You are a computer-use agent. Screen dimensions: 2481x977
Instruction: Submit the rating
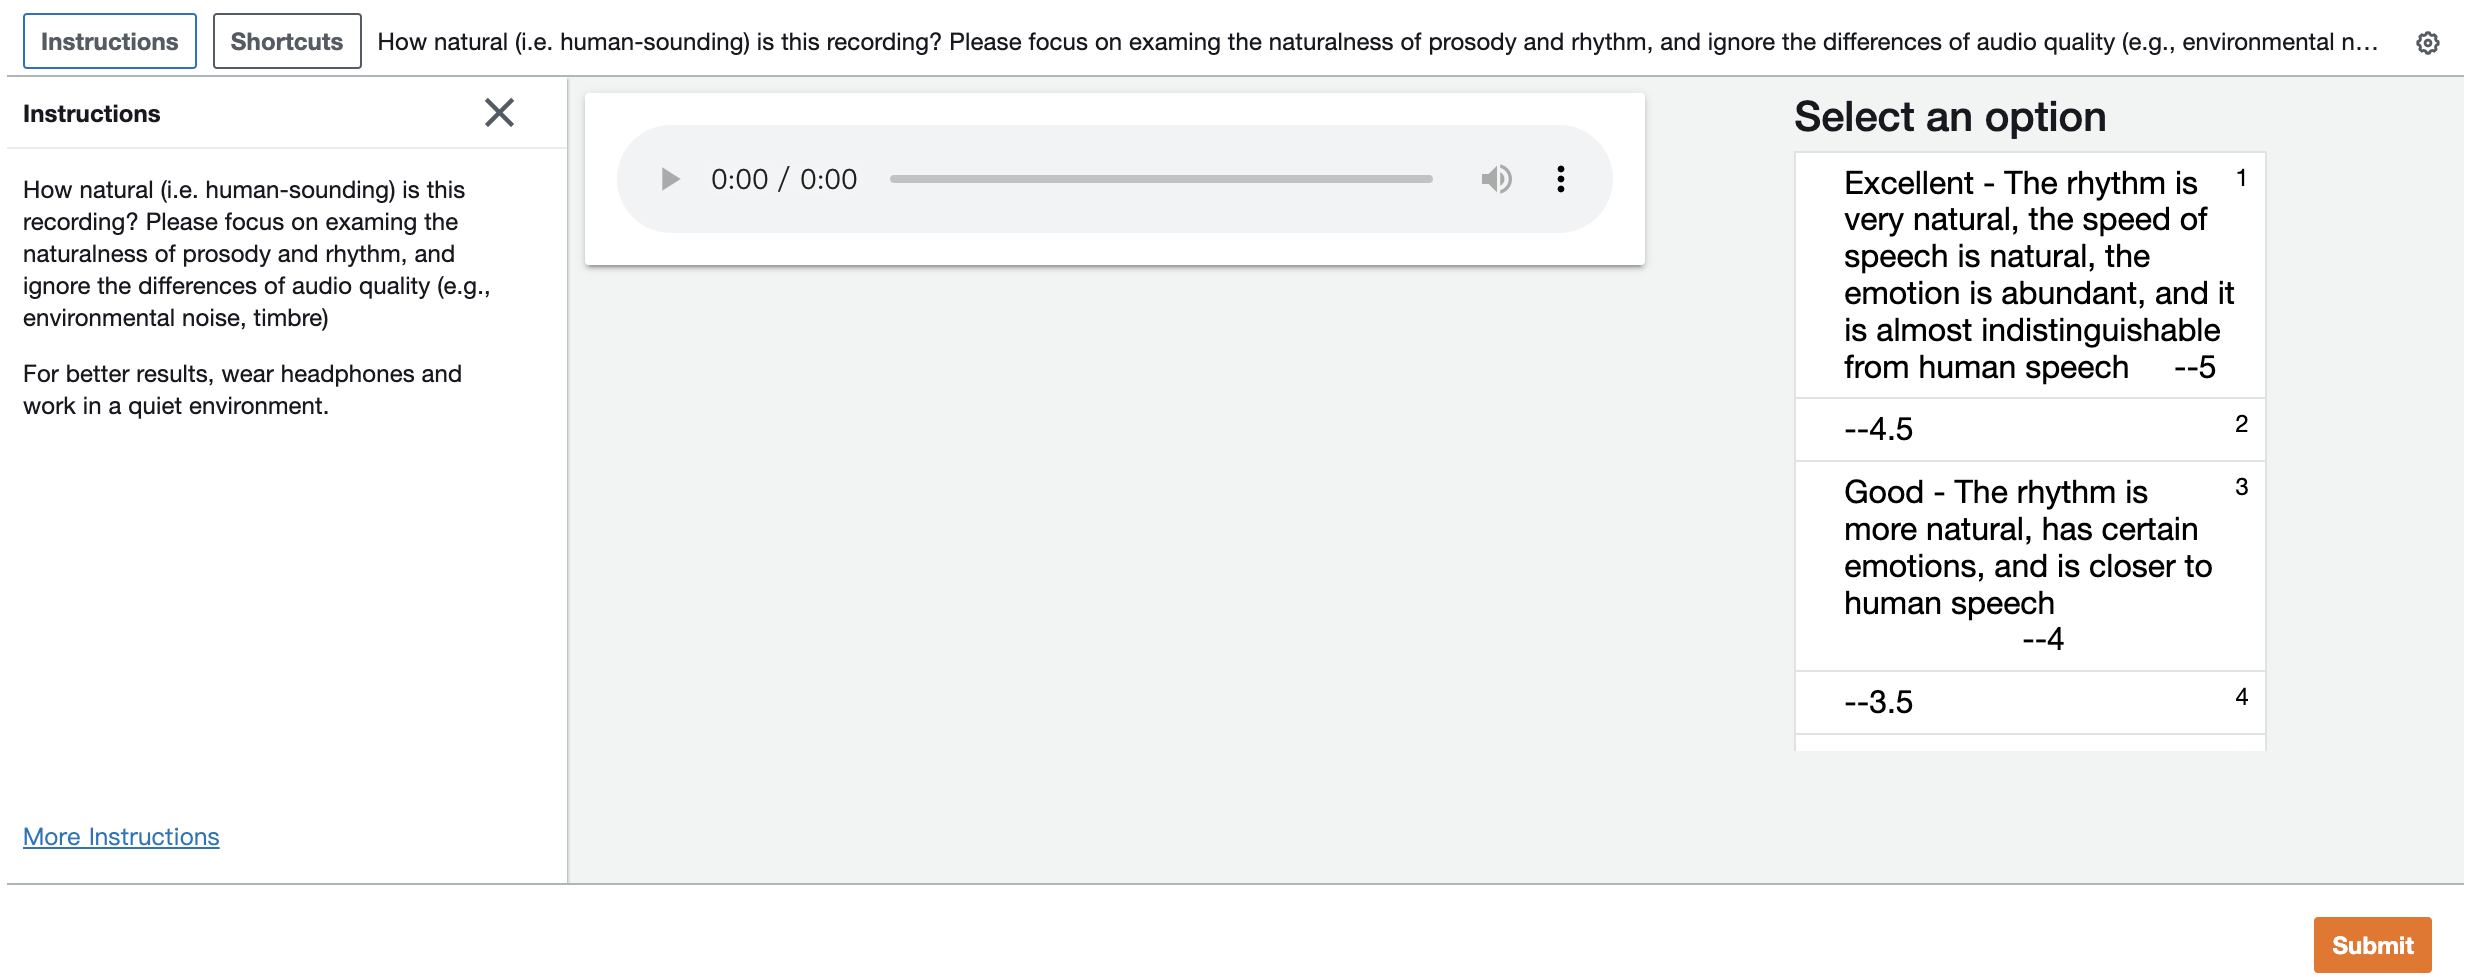2371,945
